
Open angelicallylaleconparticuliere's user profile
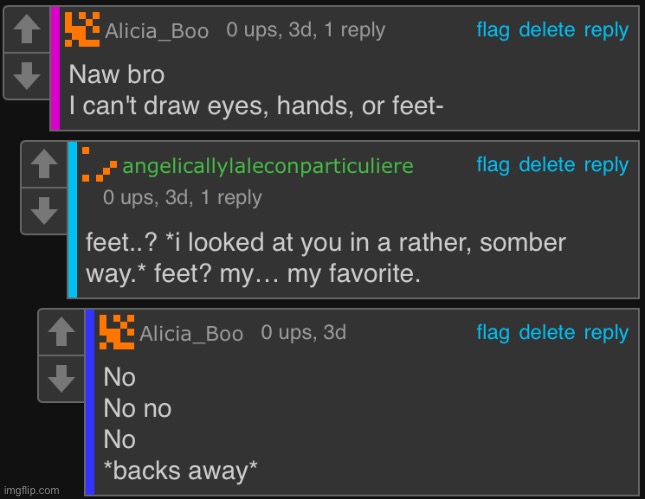tap(266, 167)
